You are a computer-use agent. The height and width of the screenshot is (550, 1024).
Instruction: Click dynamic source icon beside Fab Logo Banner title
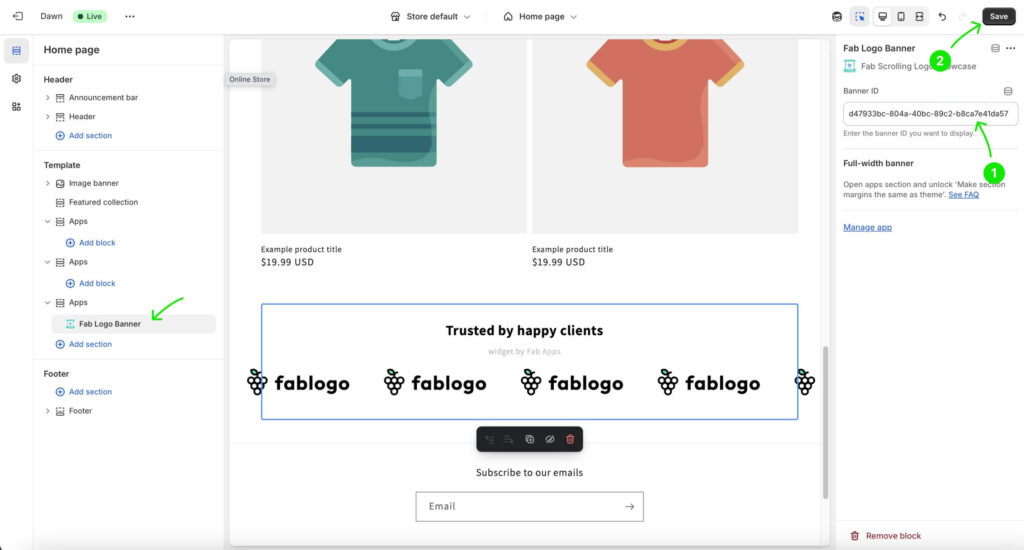click(x=995, y=48)
